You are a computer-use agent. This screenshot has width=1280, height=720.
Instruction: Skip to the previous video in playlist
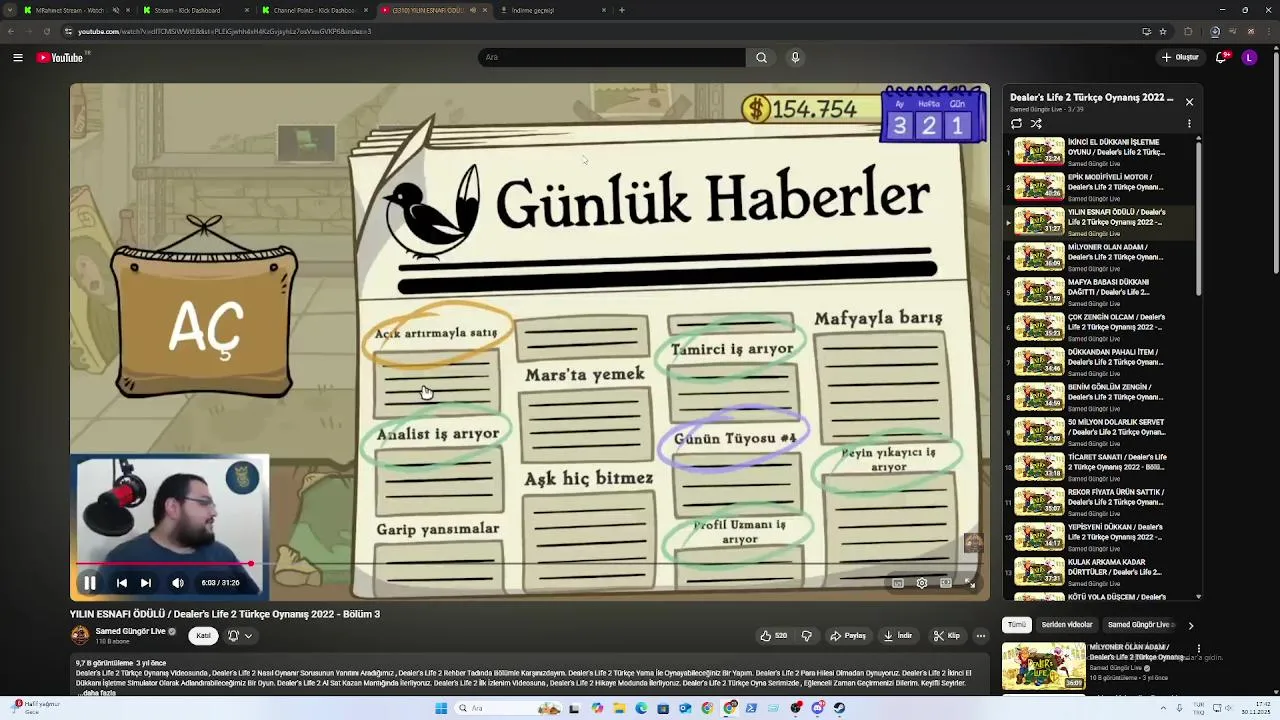point(121,583)
